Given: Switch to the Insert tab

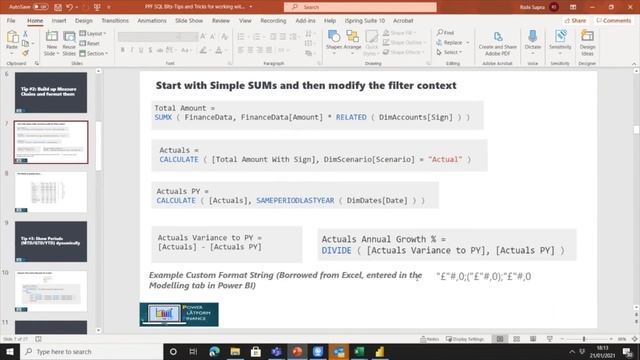Looking at the screenshot, I should (59, 20).
